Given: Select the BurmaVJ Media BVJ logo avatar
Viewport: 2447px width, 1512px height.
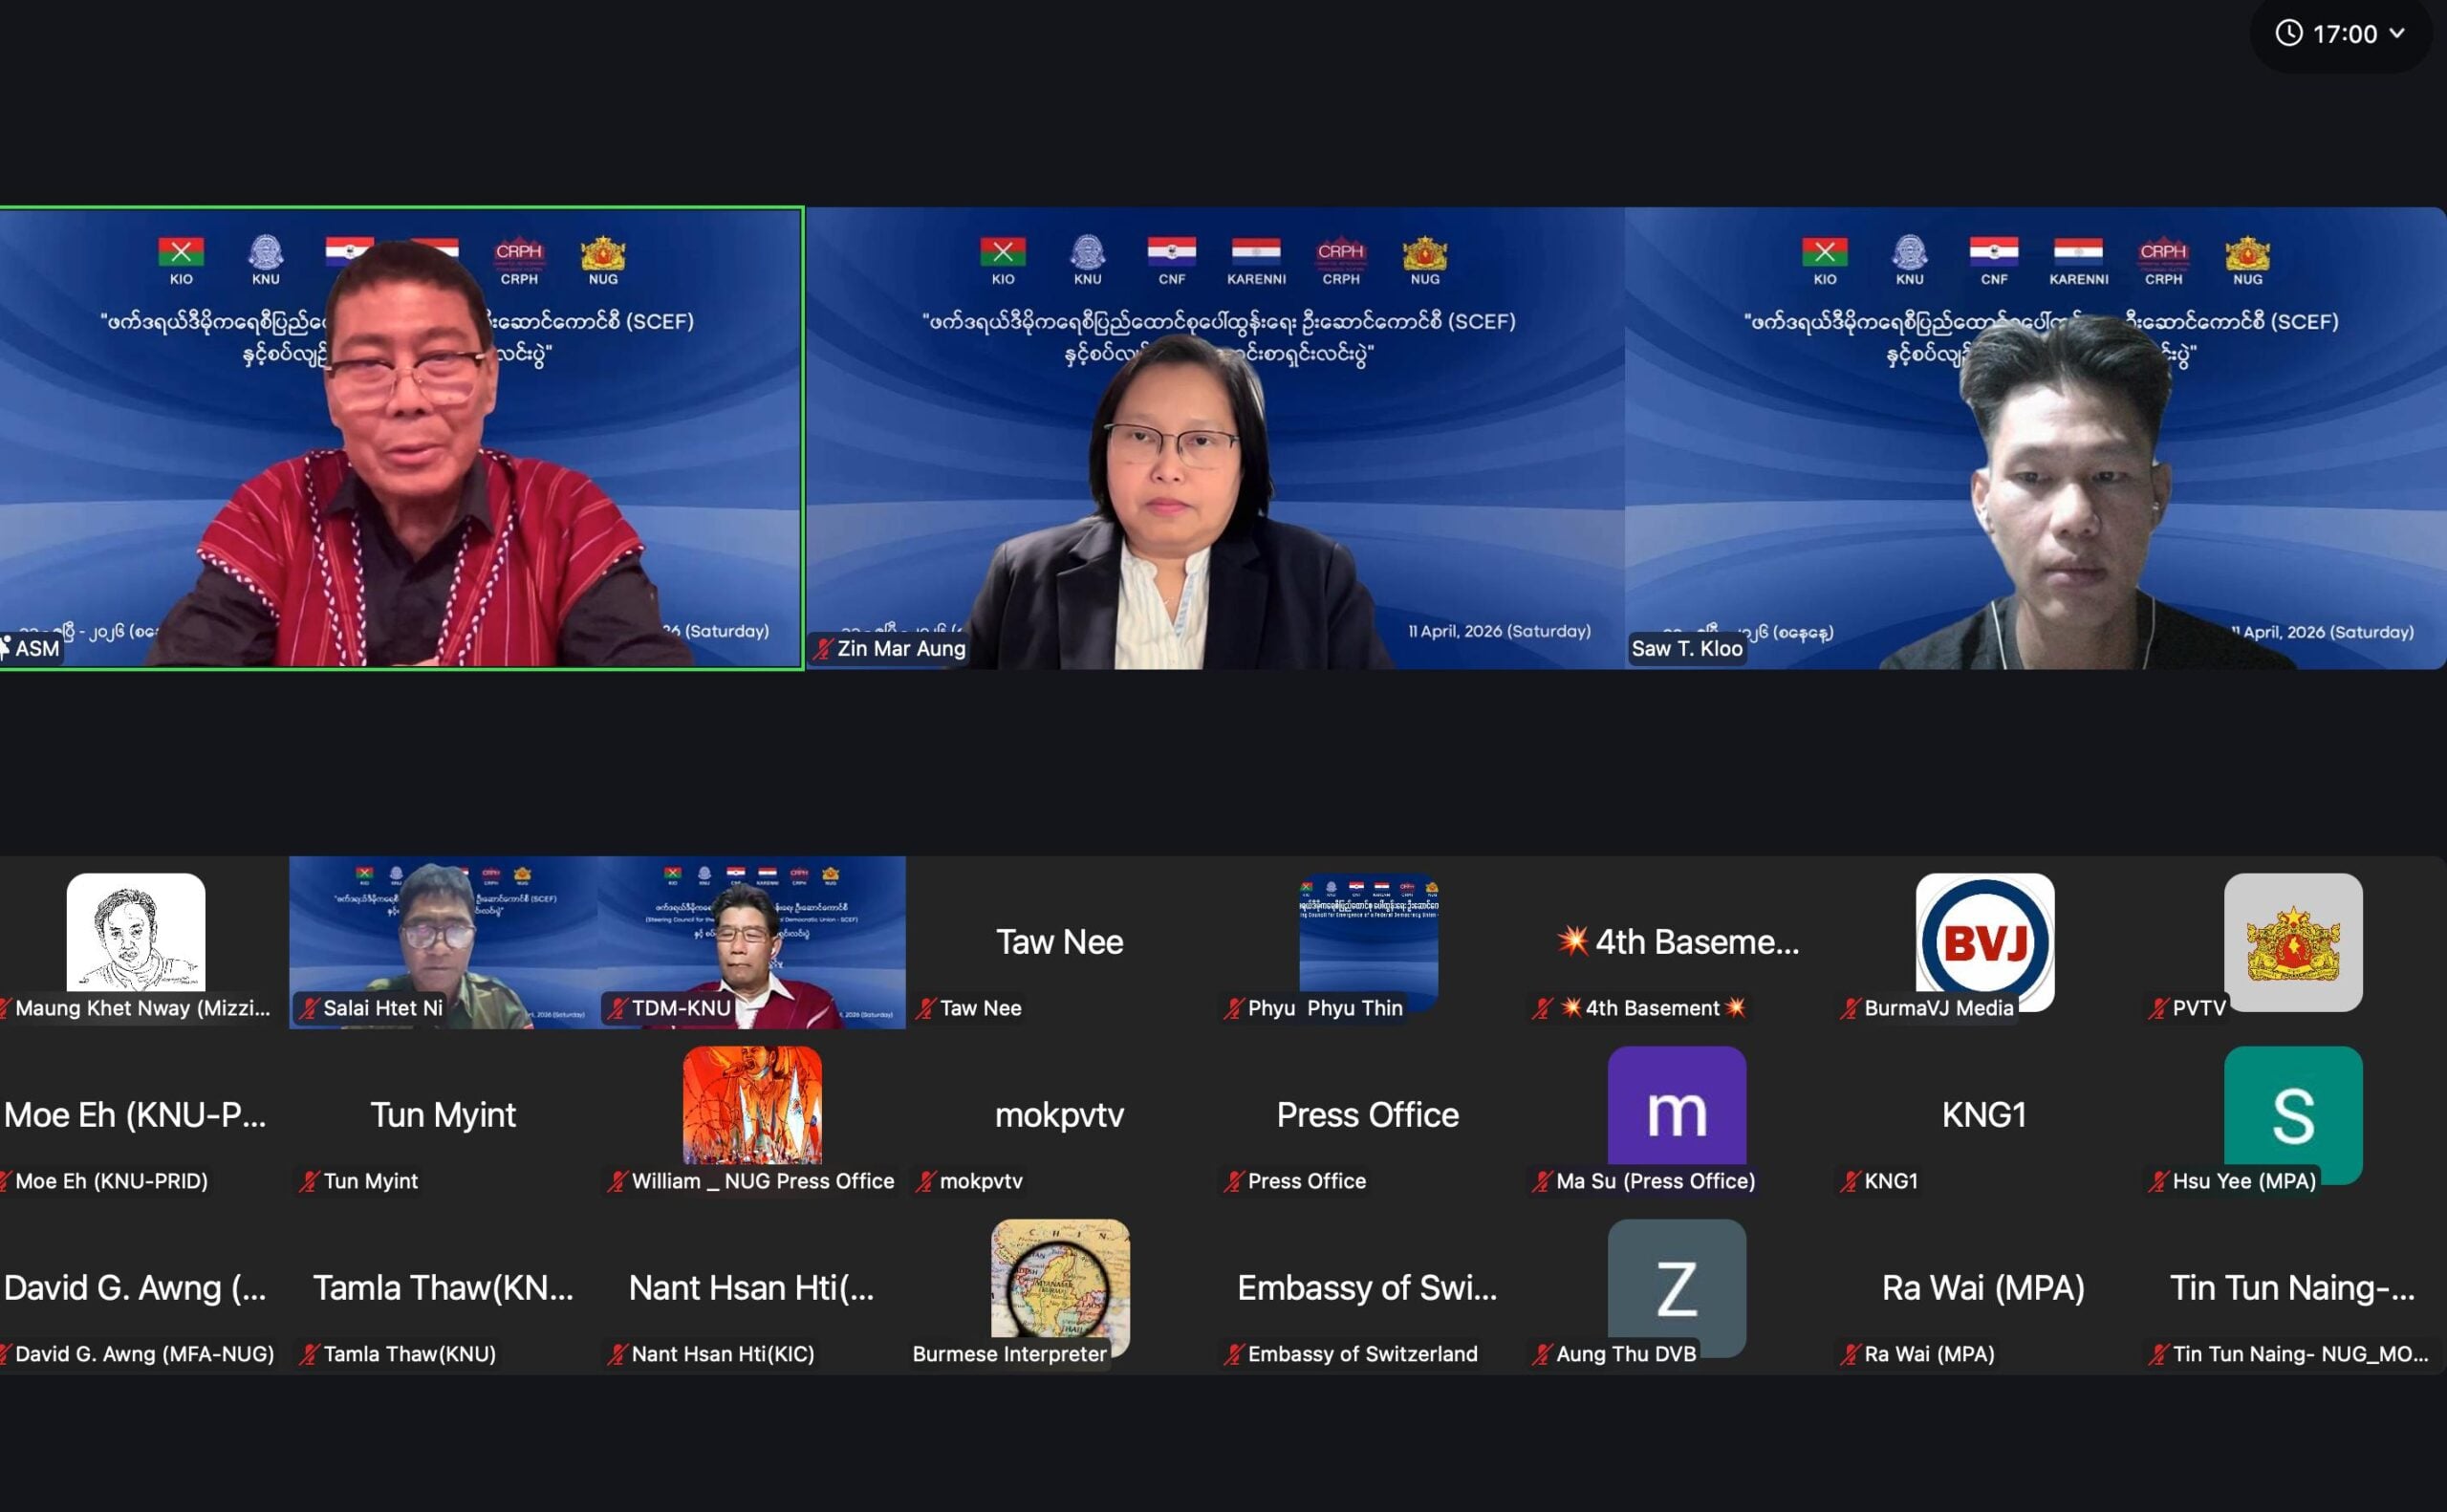Looking at the screenshot, I should coord(1984,941).
